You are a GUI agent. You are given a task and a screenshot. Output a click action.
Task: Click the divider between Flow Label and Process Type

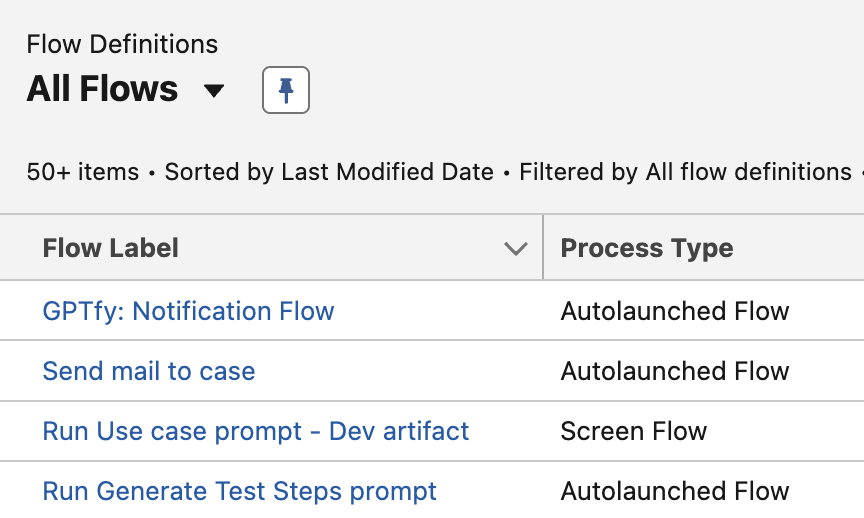click(x=543, y=247)
